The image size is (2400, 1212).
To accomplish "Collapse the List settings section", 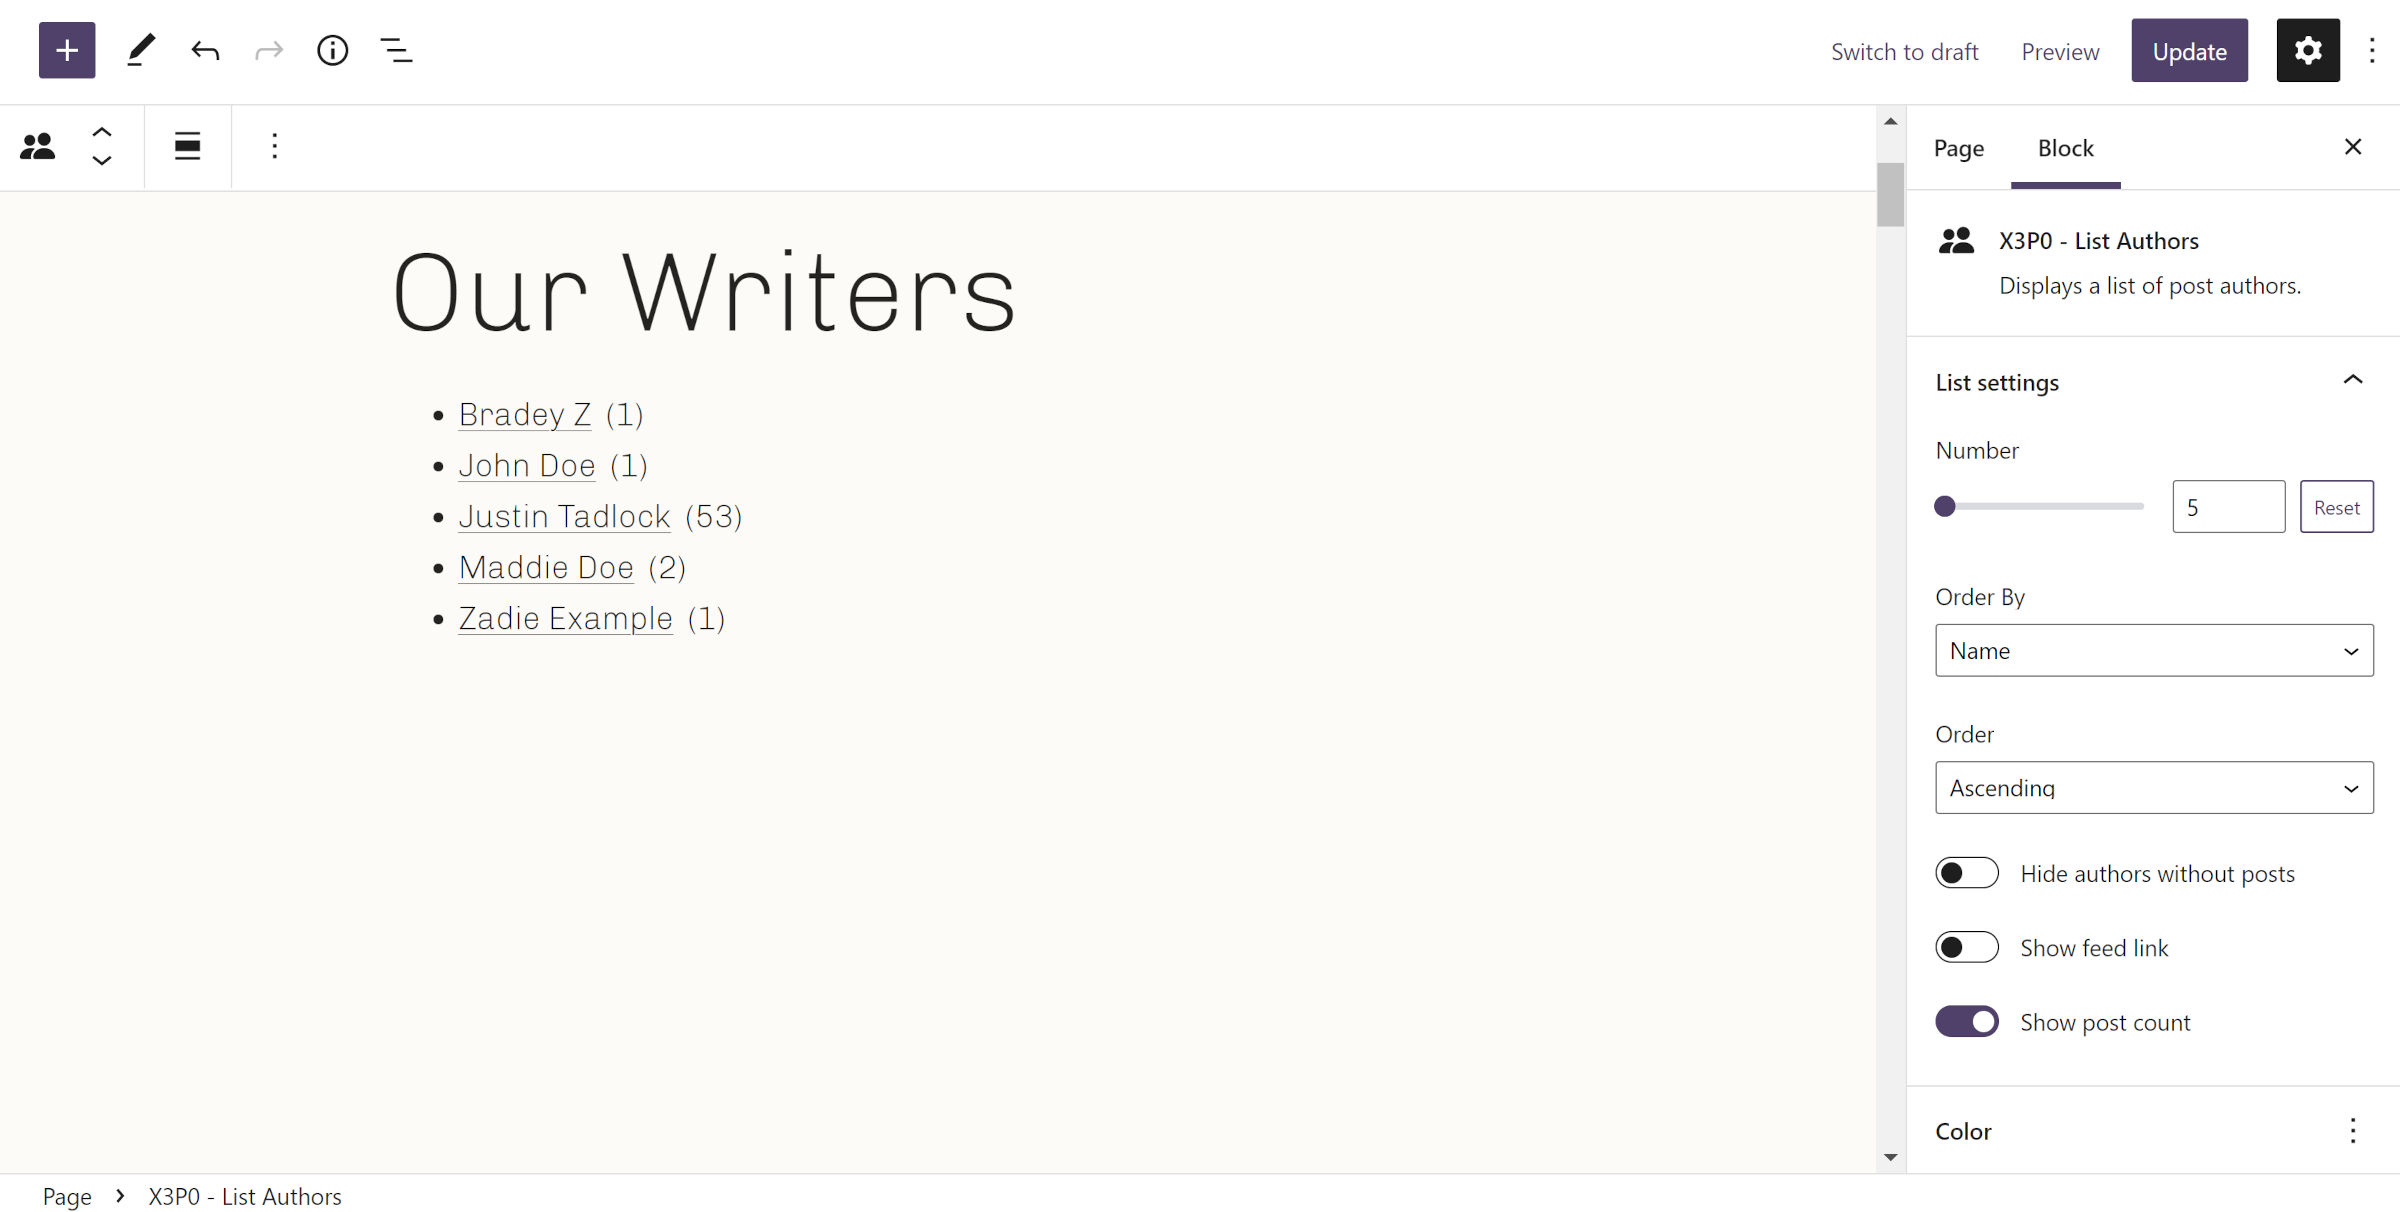I will coord(2354,380).
